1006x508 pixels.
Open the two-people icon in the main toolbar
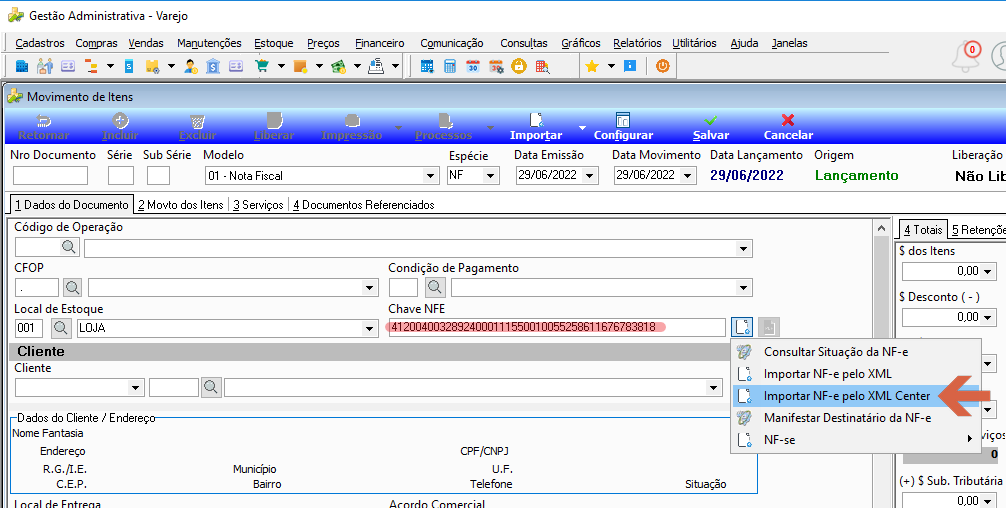[44, 66]
